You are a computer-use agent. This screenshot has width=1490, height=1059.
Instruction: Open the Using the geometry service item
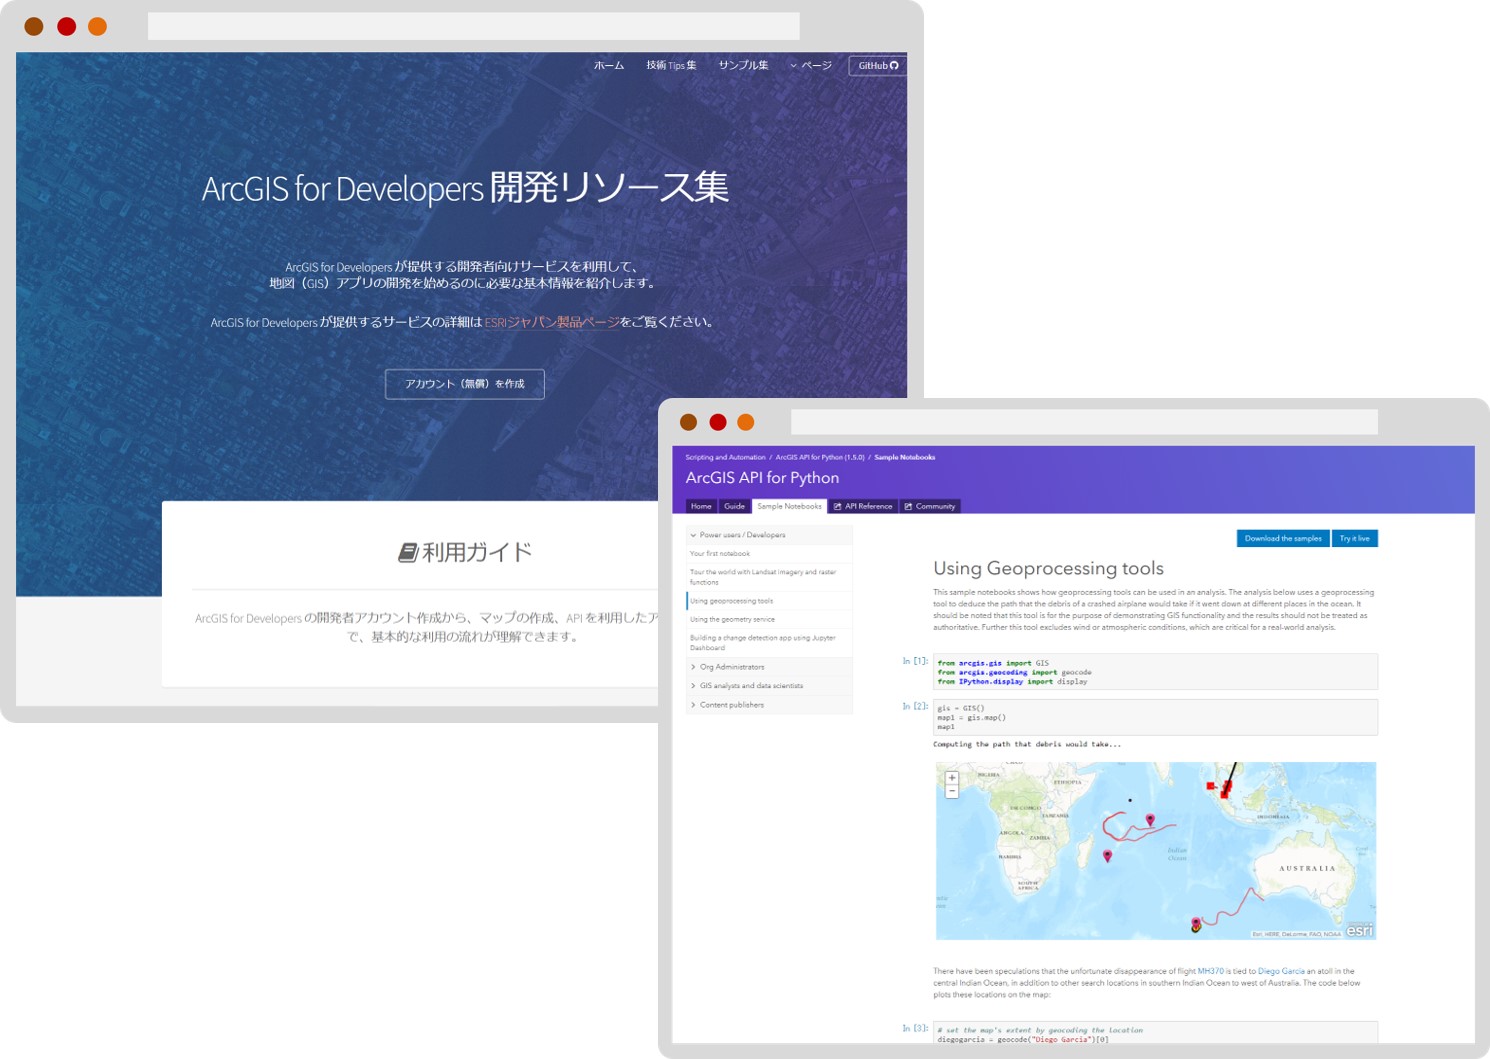769,619
